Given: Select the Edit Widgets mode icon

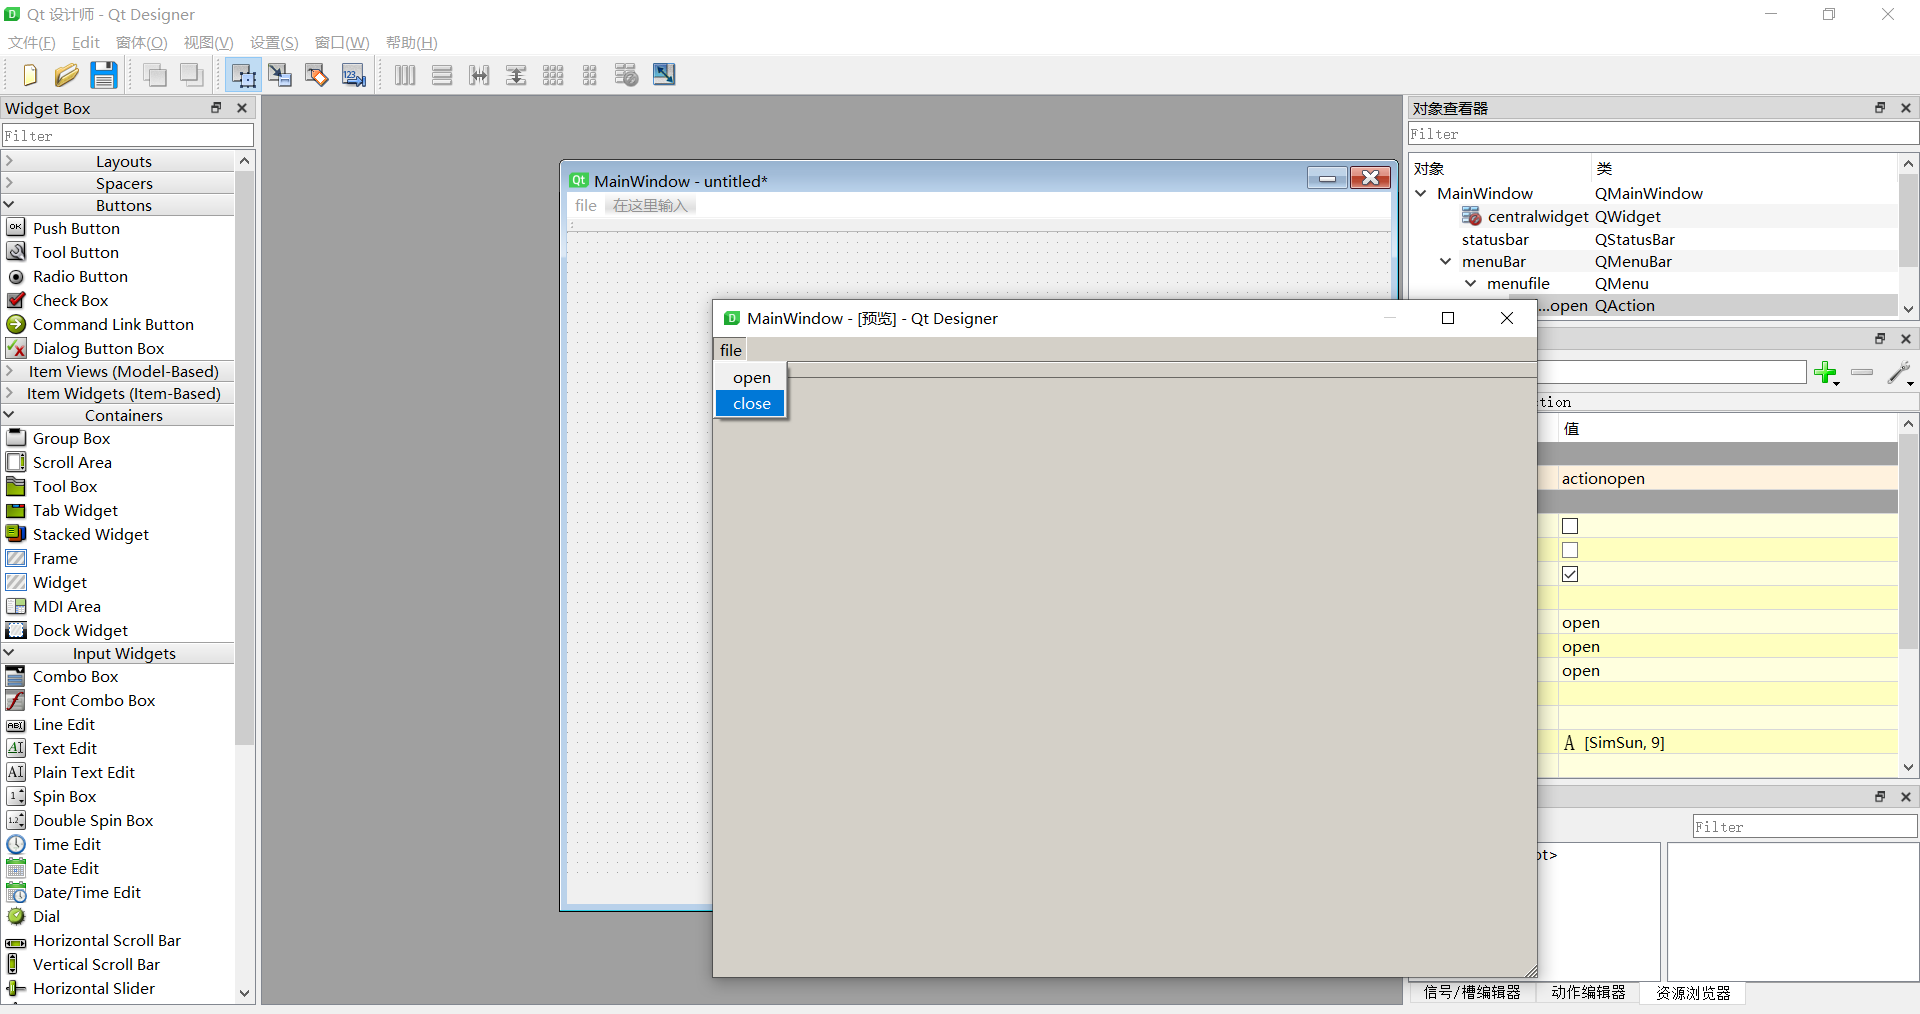Looking at the screenshot, I should click(243, 75).
